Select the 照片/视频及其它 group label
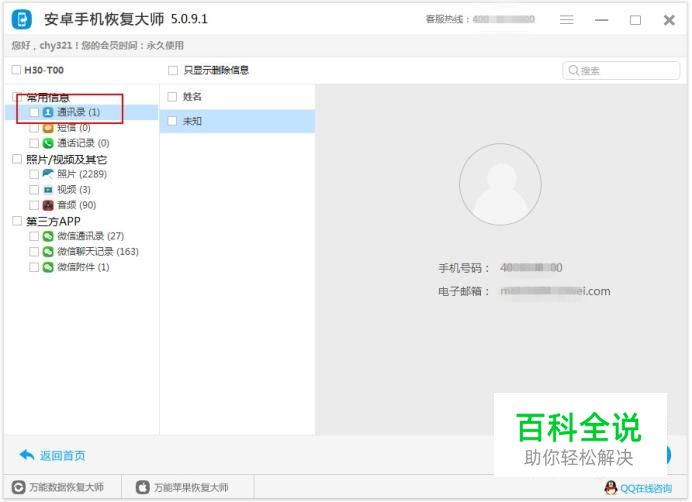This screenshot has height=502, width=692. pyautogui.click(x=66, y=159)
